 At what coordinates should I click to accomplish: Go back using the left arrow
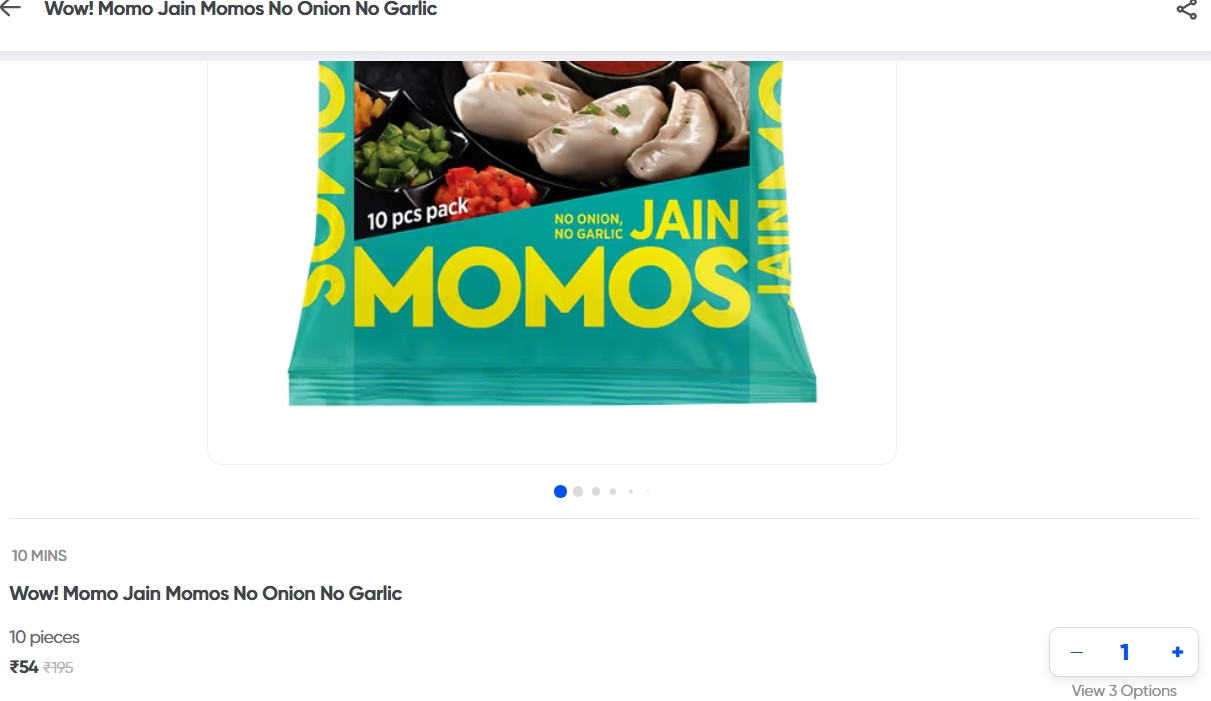tap(10, 10)
